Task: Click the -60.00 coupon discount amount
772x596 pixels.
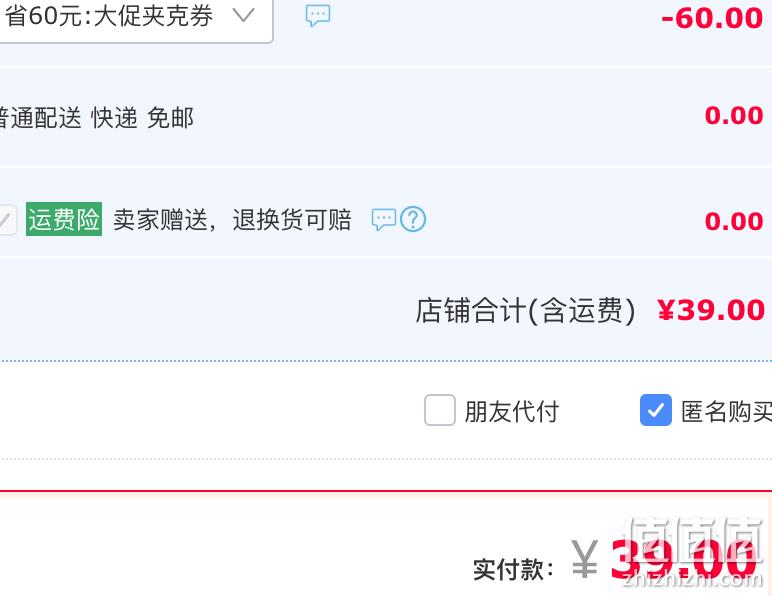Action: pos(712,18)
